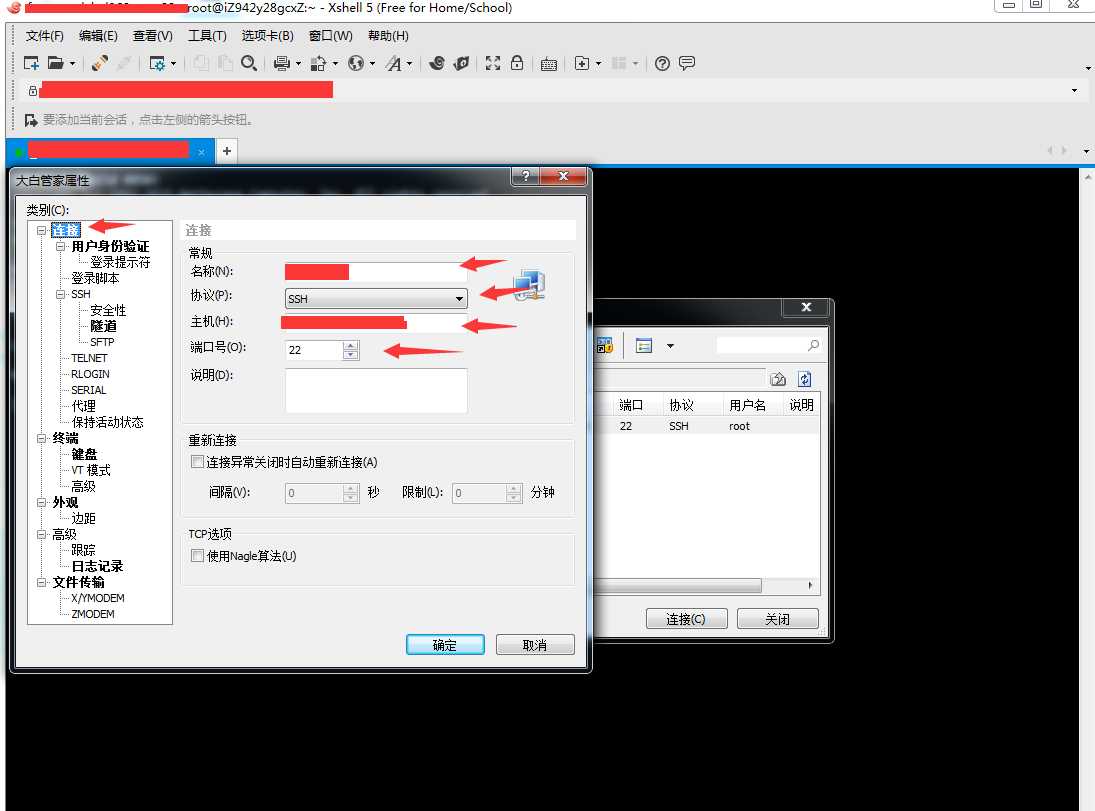The width and height of the screenshot is (1095, 811).
Task: Click the Sessions dialog horizontal scrollbar
Action: (x=677, y=585)
